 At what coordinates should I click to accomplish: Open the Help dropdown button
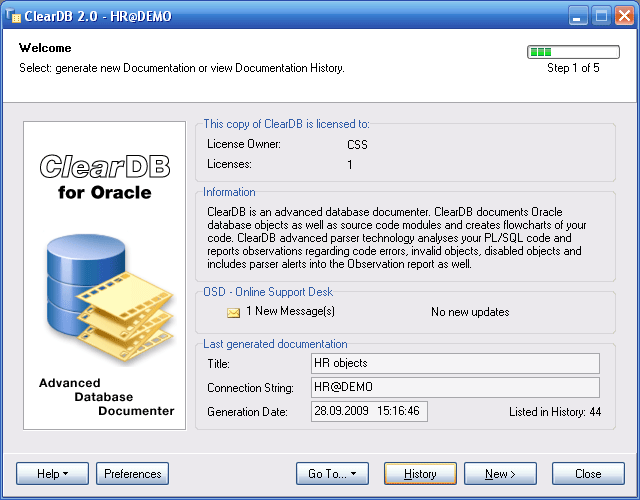pos(52,473)
